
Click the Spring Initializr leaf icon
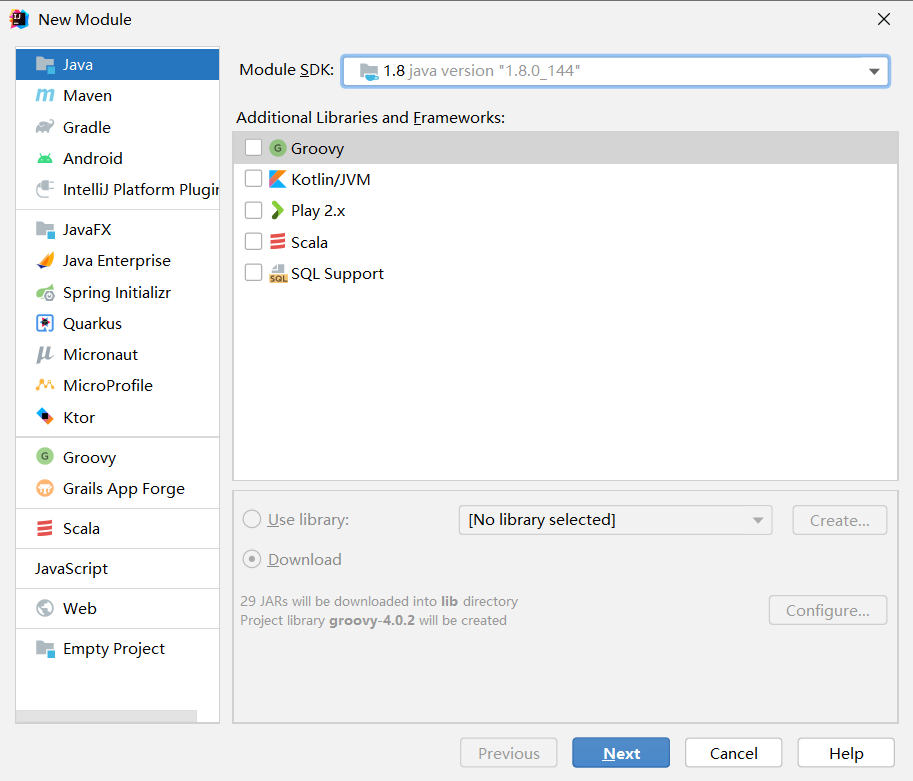(x=45, y=292)
